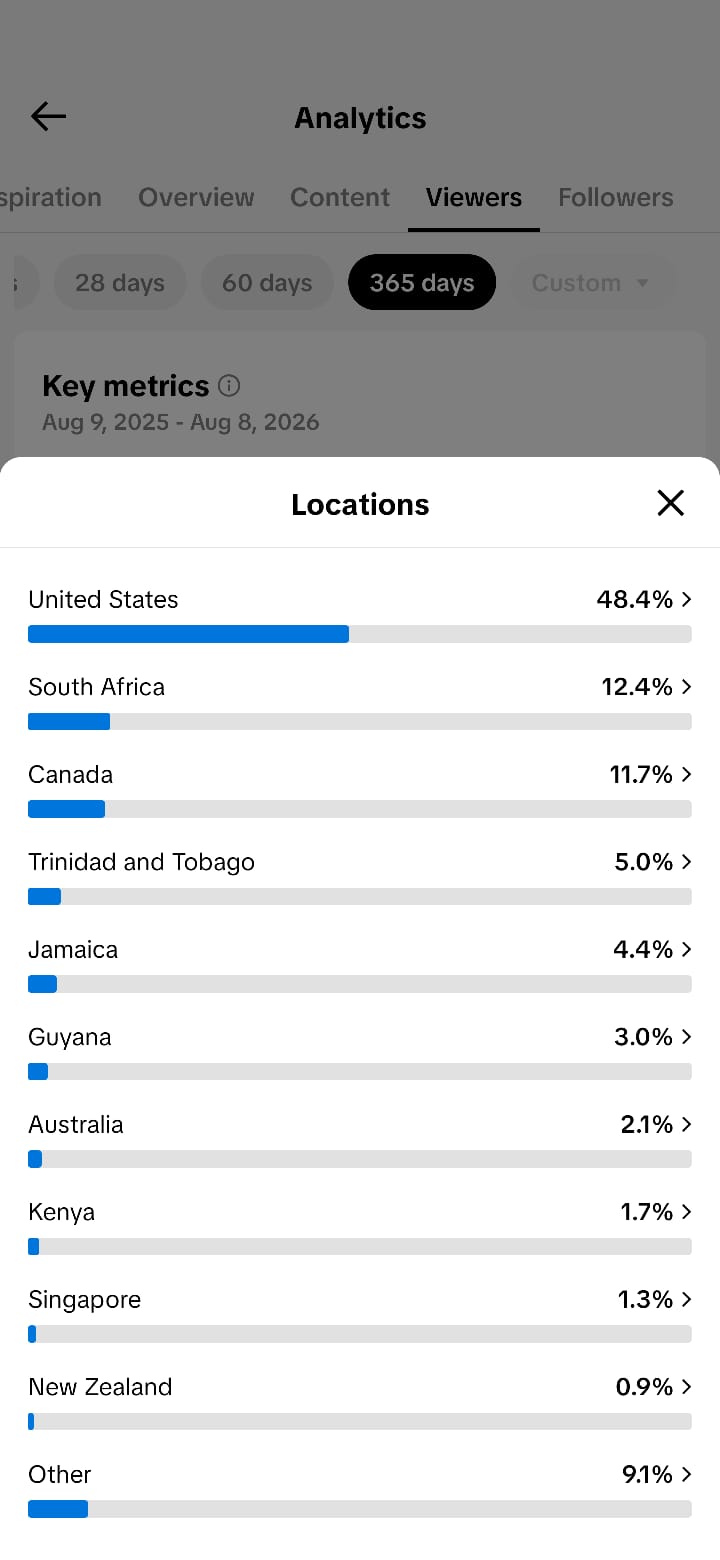
Task: Open the Other locations row
Action: (x=360, y=1487)
